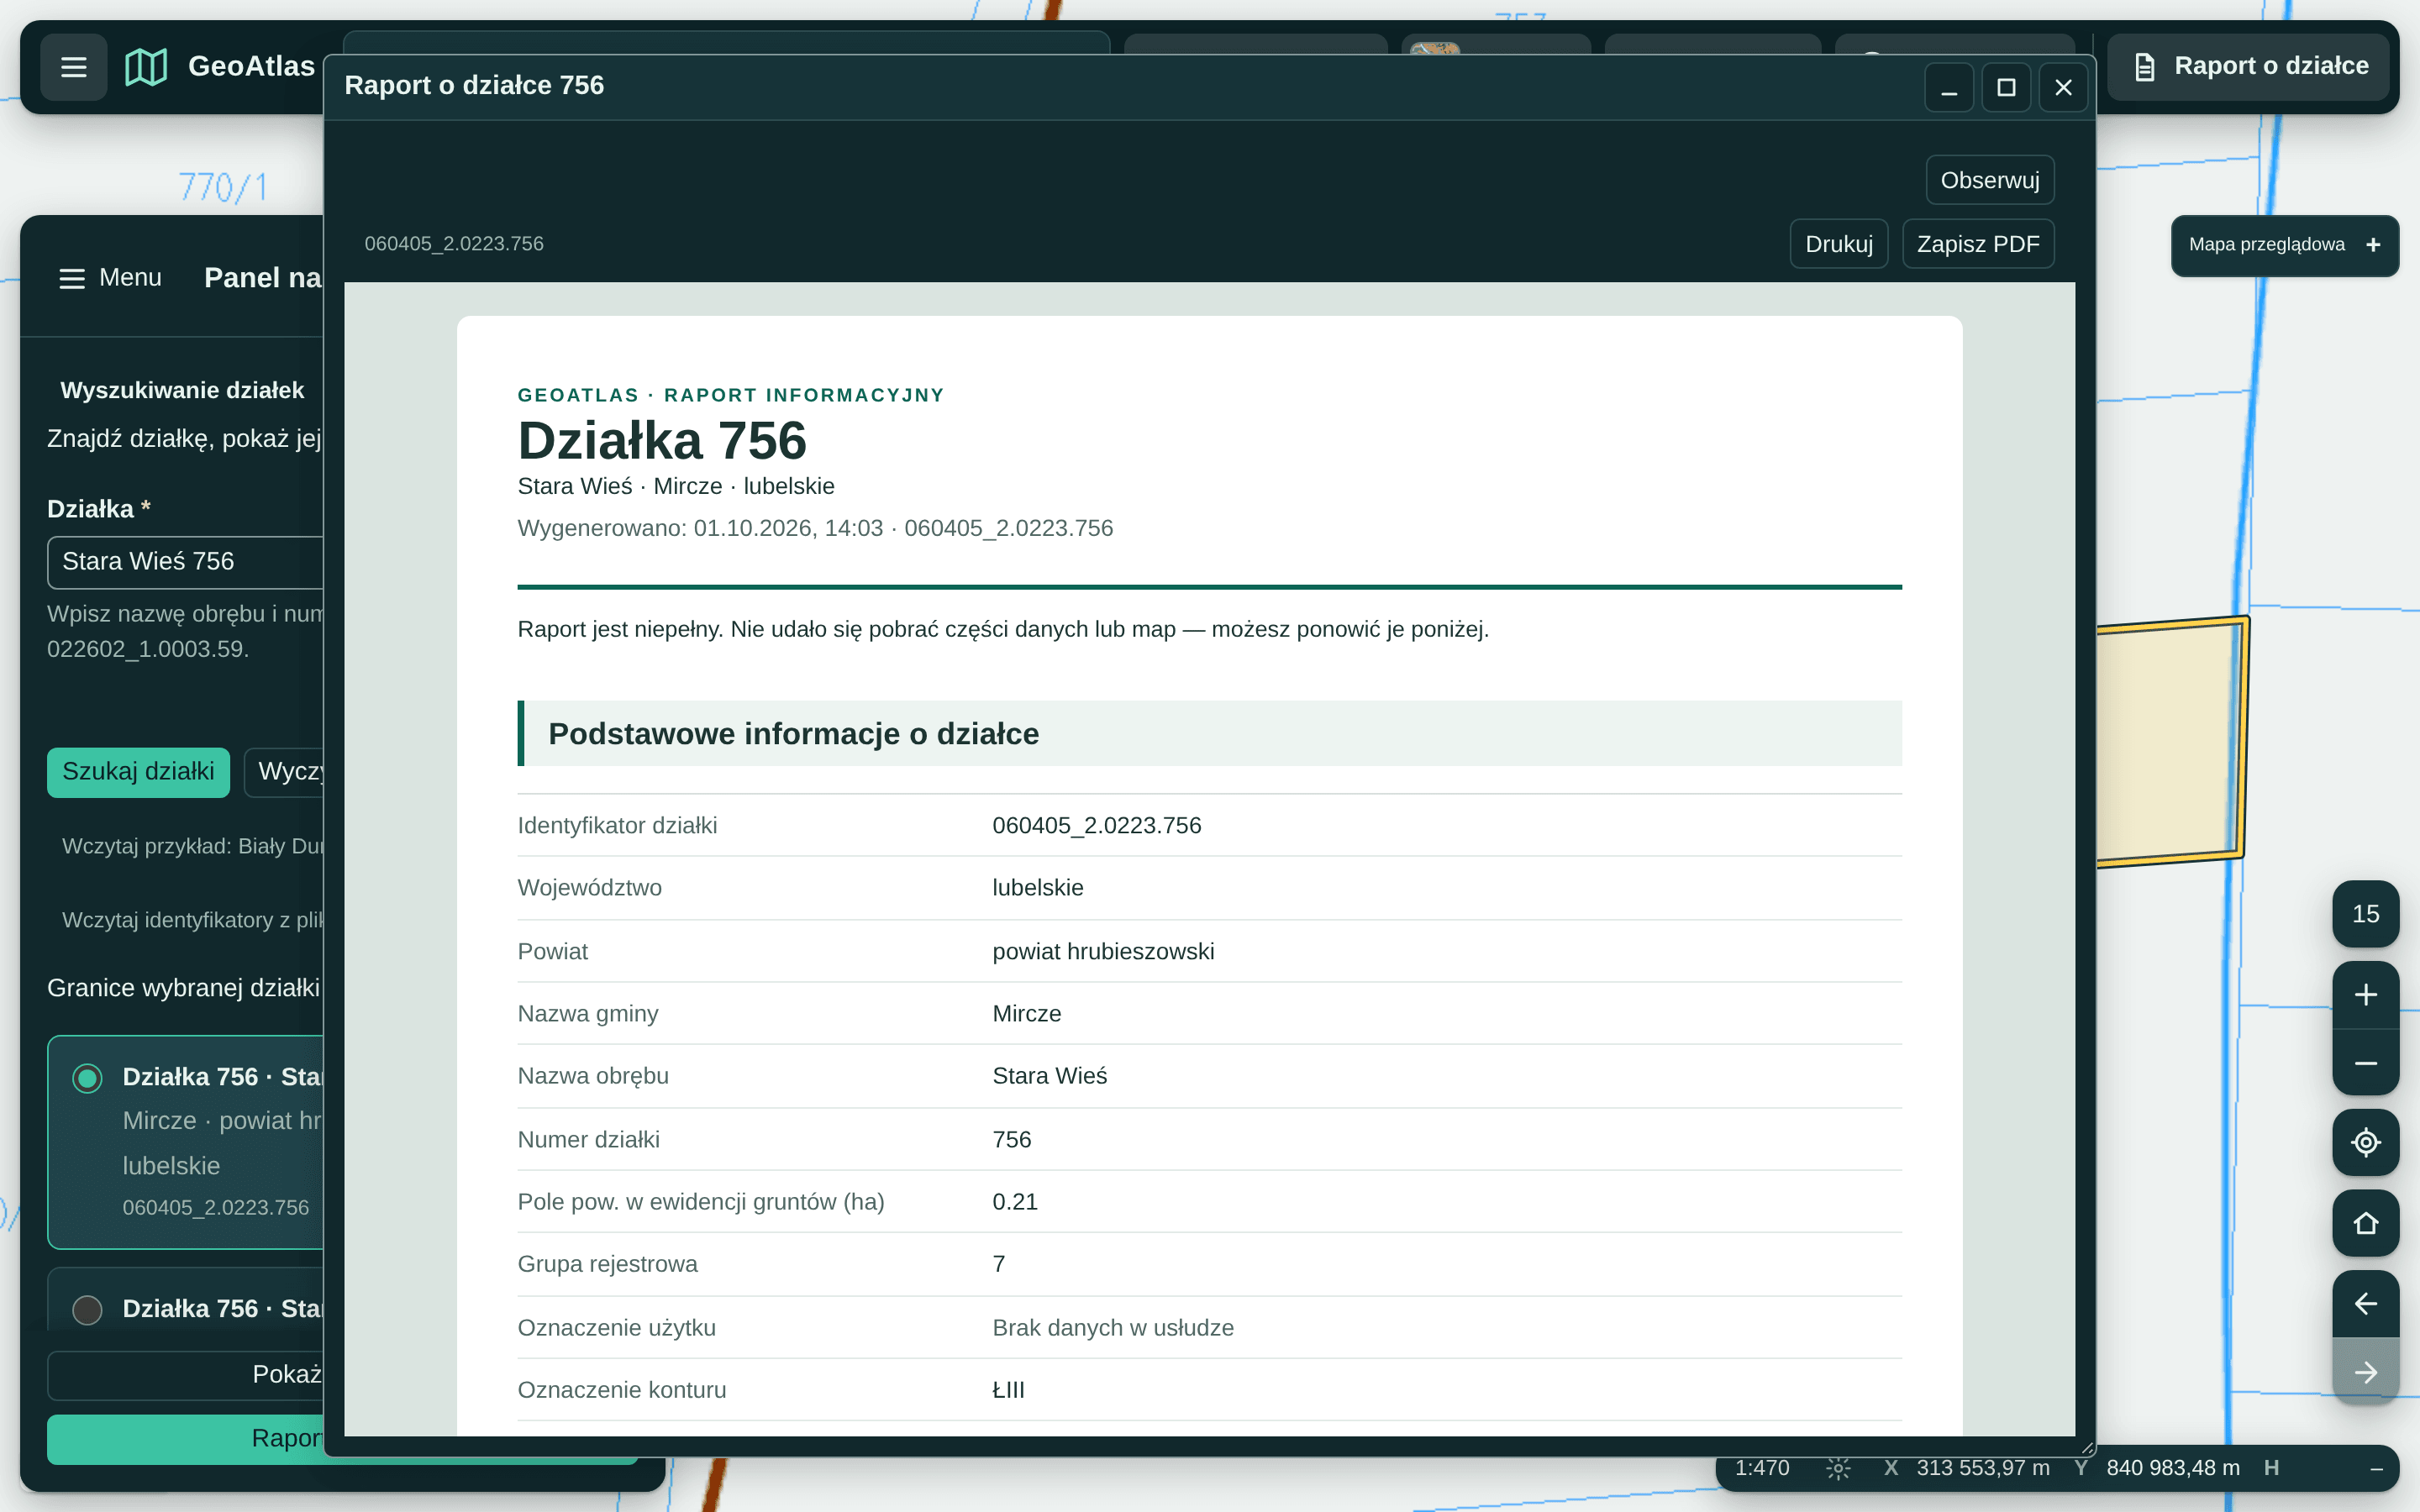Screen dimensions: 2420x1512
Task: Click the powiat hrubieszowski table value
Action: (x=1103, y=951)
